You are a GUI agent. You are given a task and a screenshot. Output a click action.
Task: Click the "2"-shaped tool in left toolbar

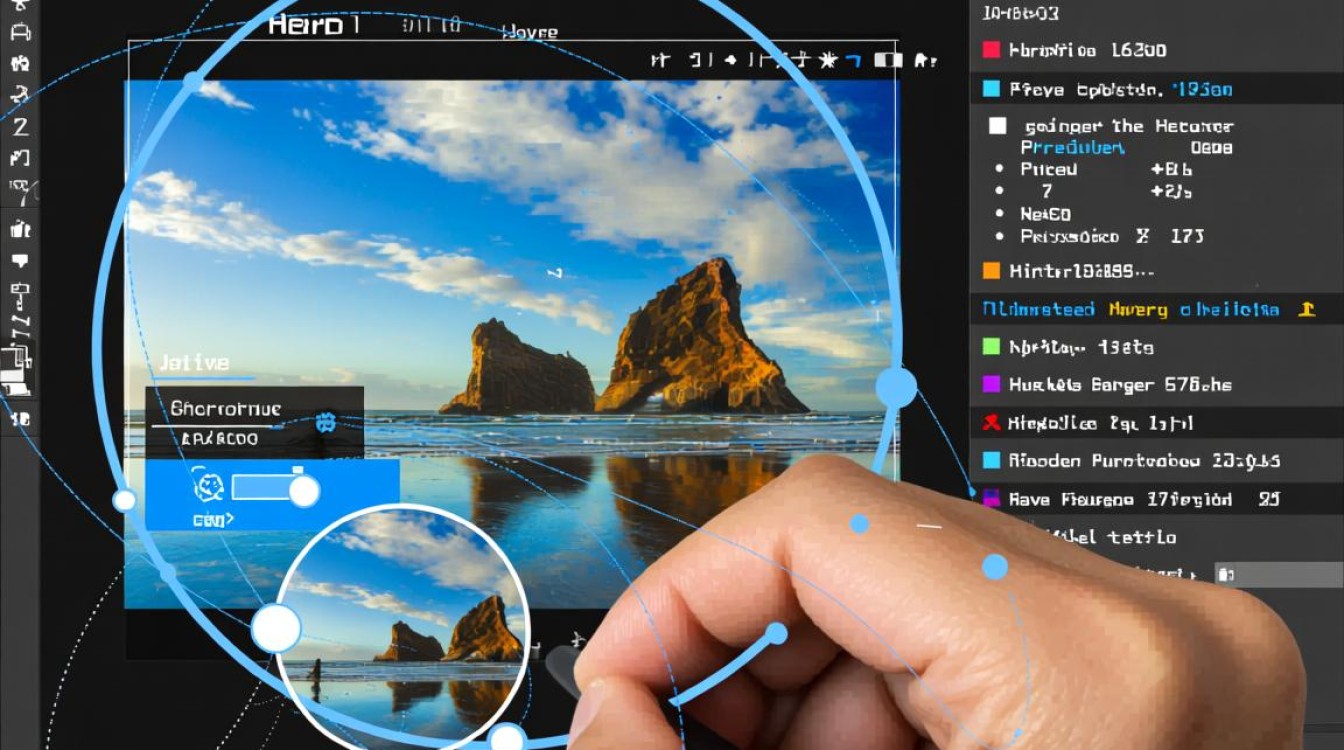[19, 127]
